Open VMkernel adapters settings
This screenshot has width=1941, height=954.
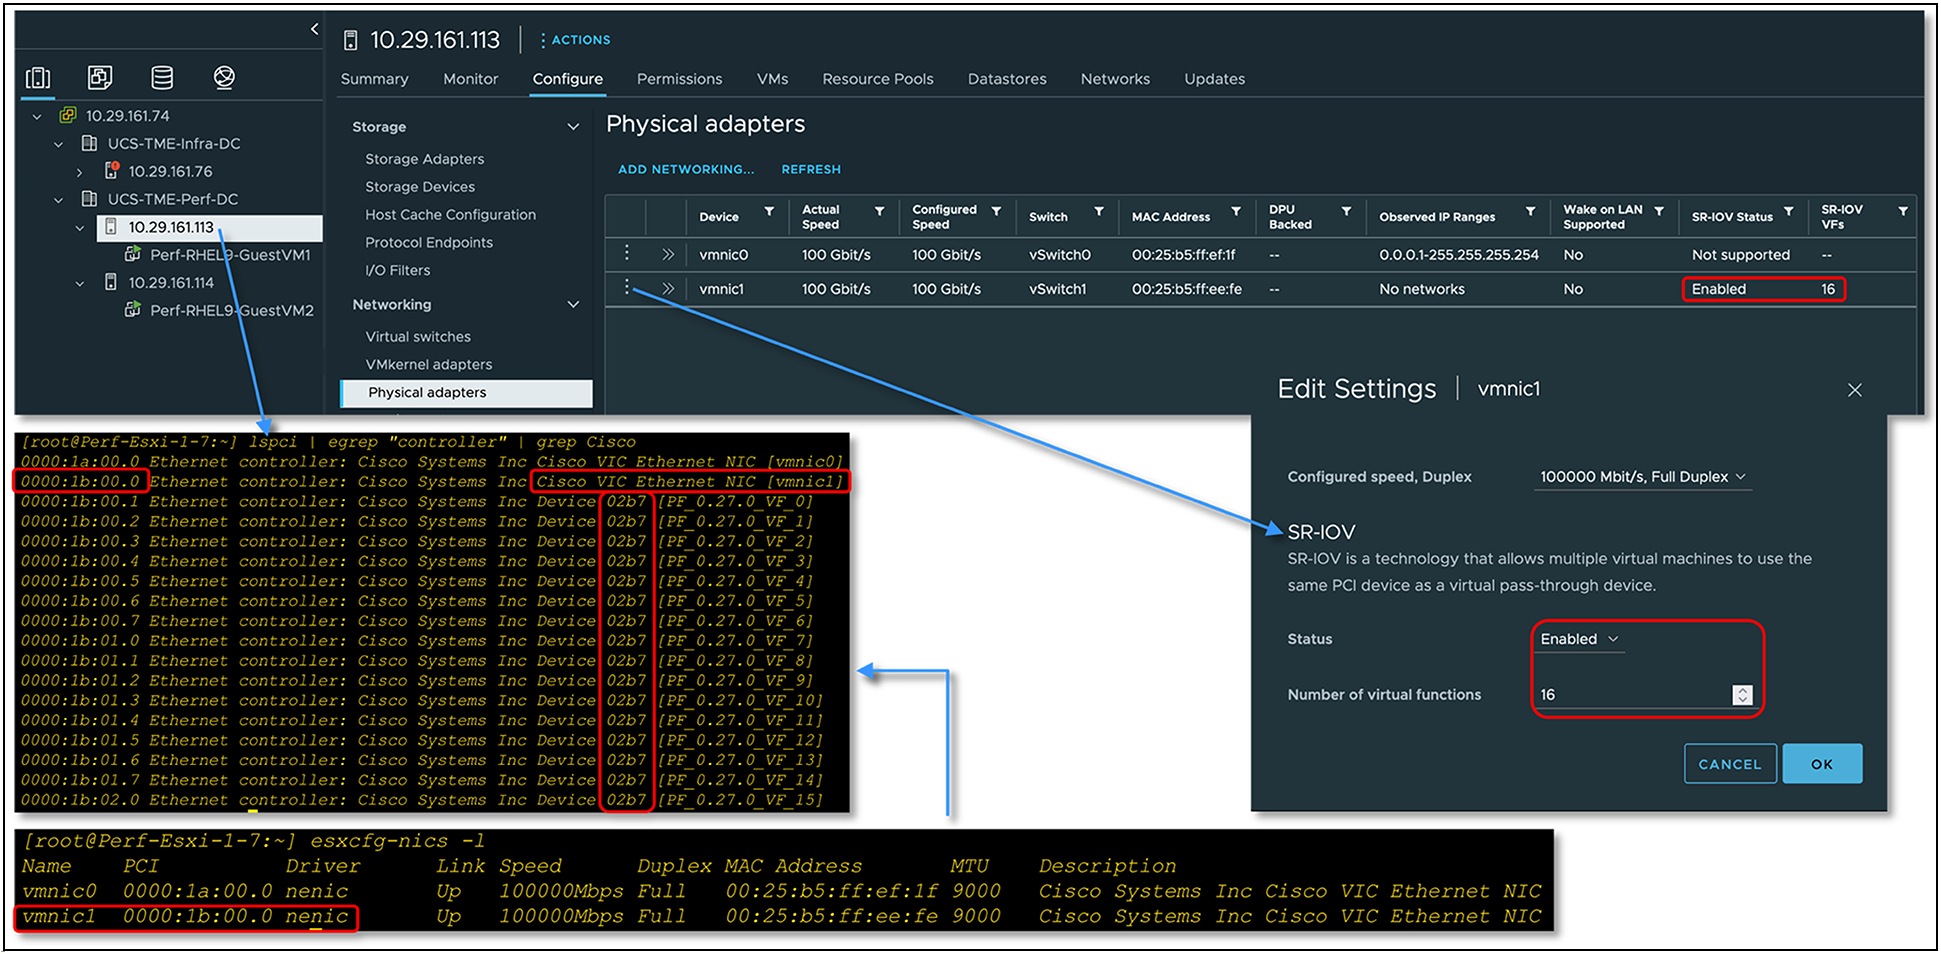coord(428,365)
